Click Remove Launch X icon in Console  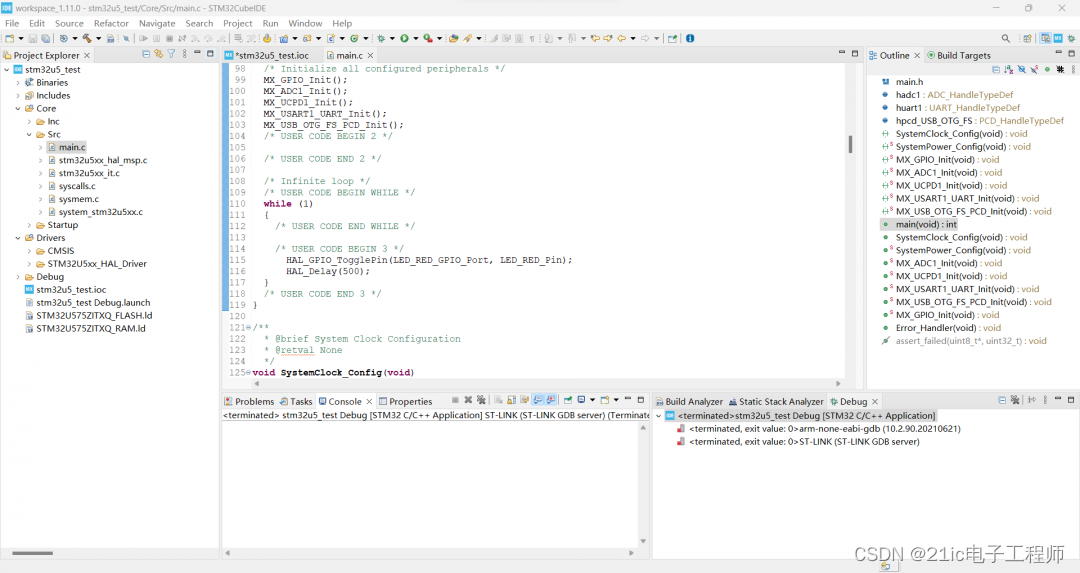[x=468, y=400]
